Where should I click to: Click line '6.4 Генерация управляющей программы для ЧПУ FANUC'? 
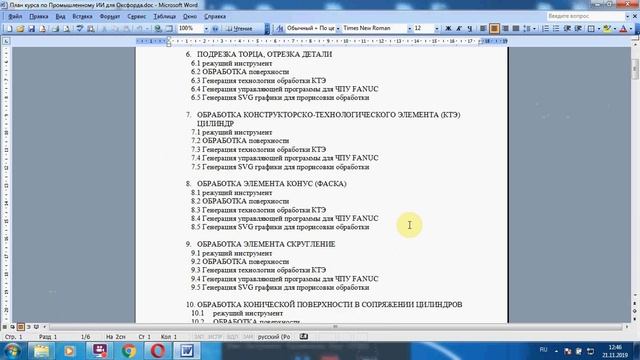point(284,89)
